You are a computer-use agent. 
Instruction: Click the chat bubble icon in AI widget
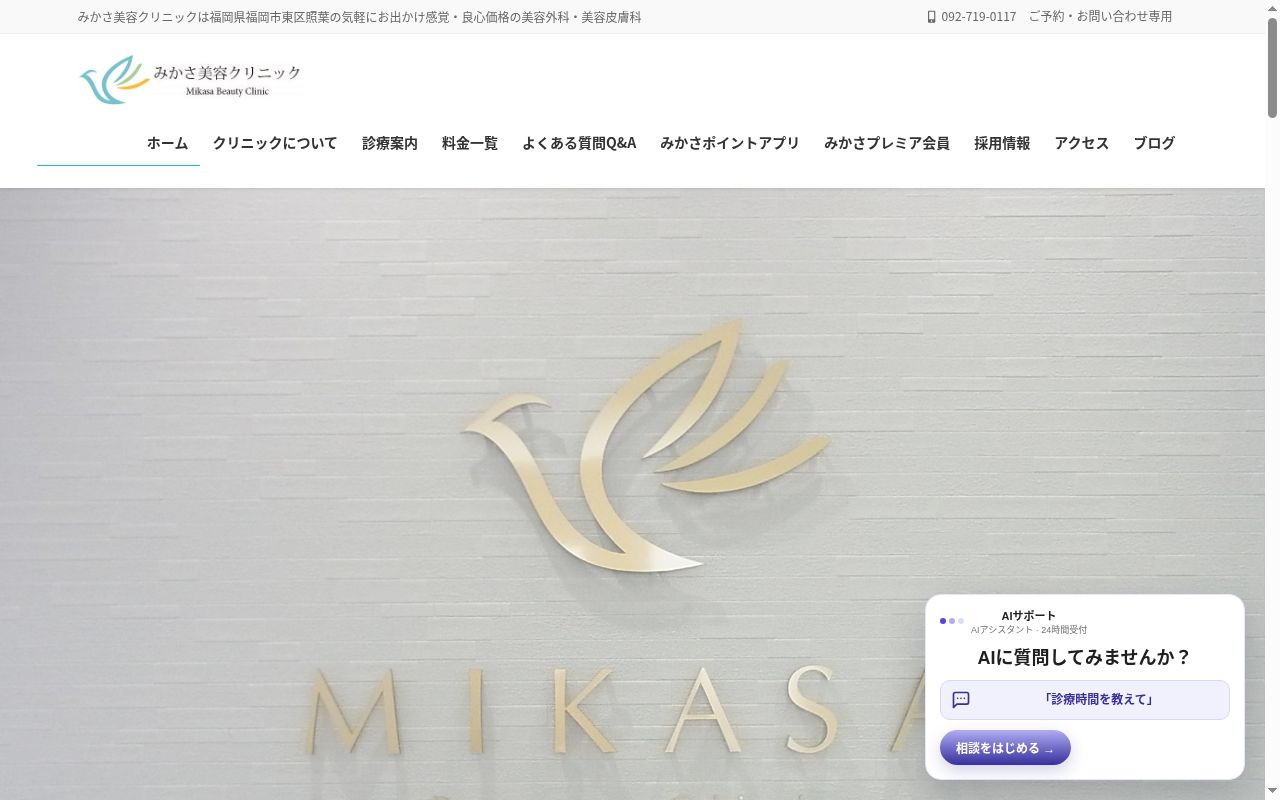pyautogui.click(x=961, y=700)
